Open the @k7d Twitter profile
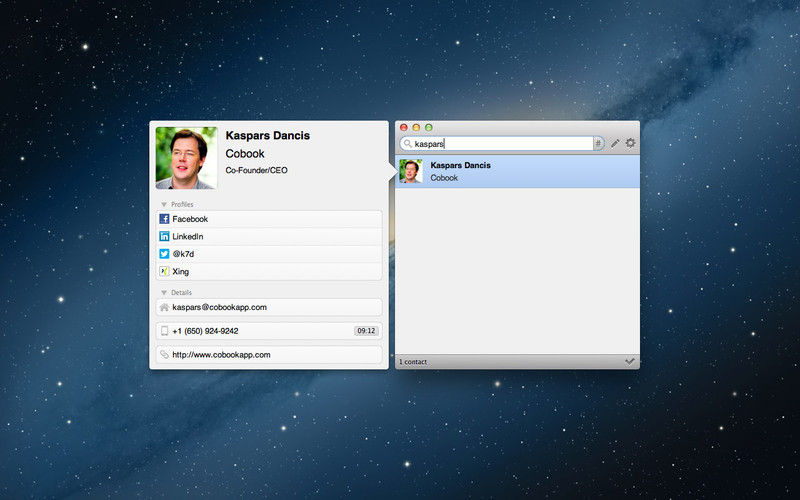This screenshot has height=500, width=800. [x=269, y=254]
